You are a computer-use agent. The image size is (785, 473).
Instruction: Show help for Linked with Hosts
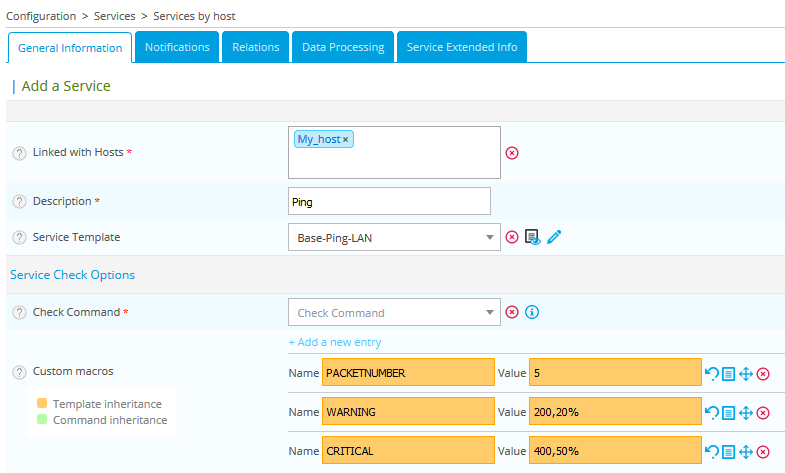click(19, 153)
